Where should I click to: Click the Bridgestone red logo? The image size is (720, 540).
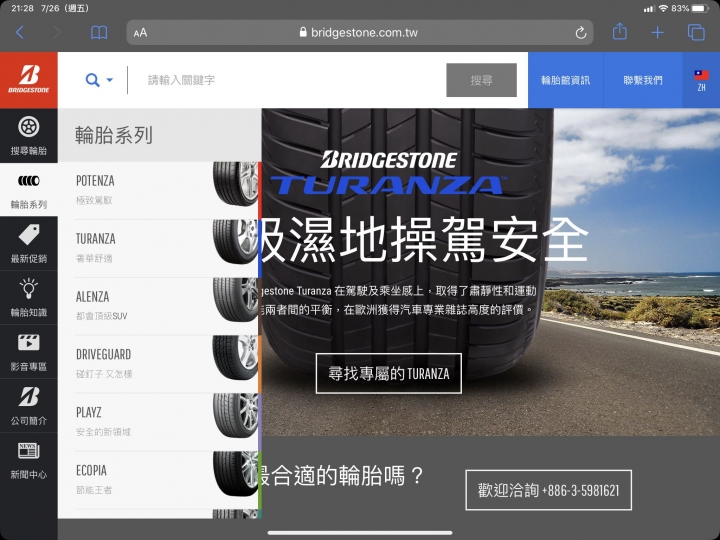29,80
